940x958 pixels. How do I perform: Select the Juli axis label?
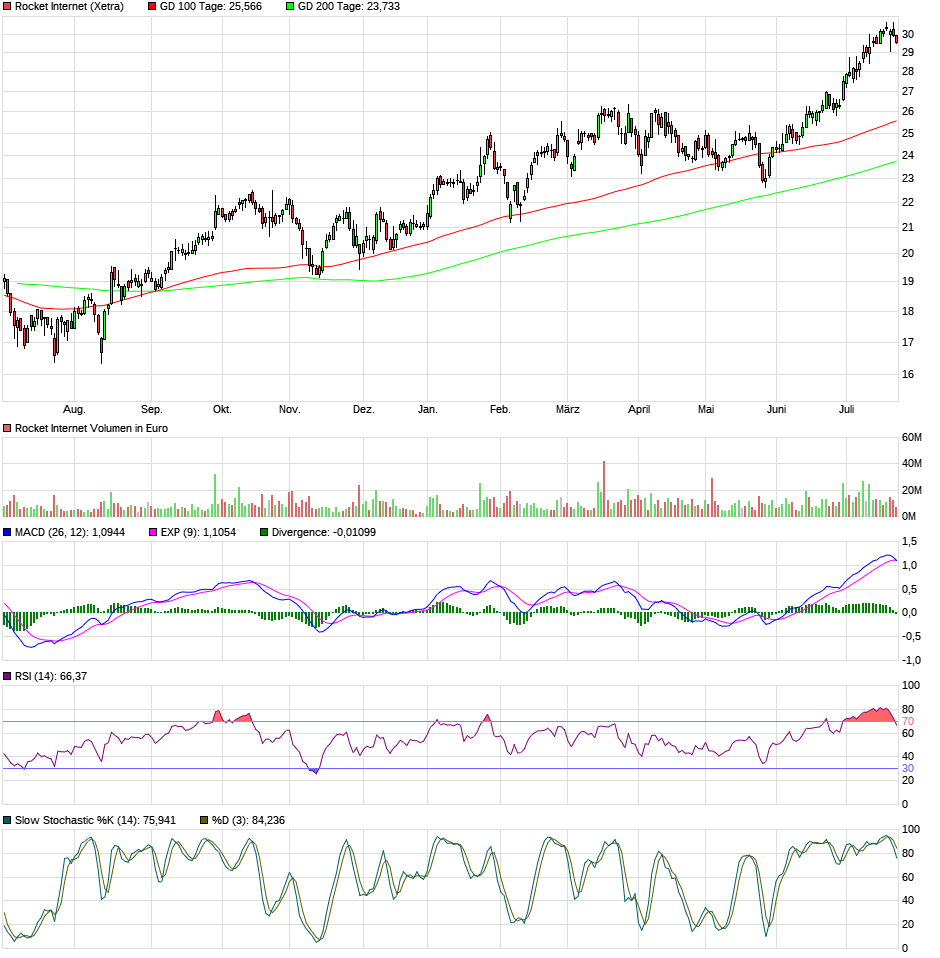847,409
